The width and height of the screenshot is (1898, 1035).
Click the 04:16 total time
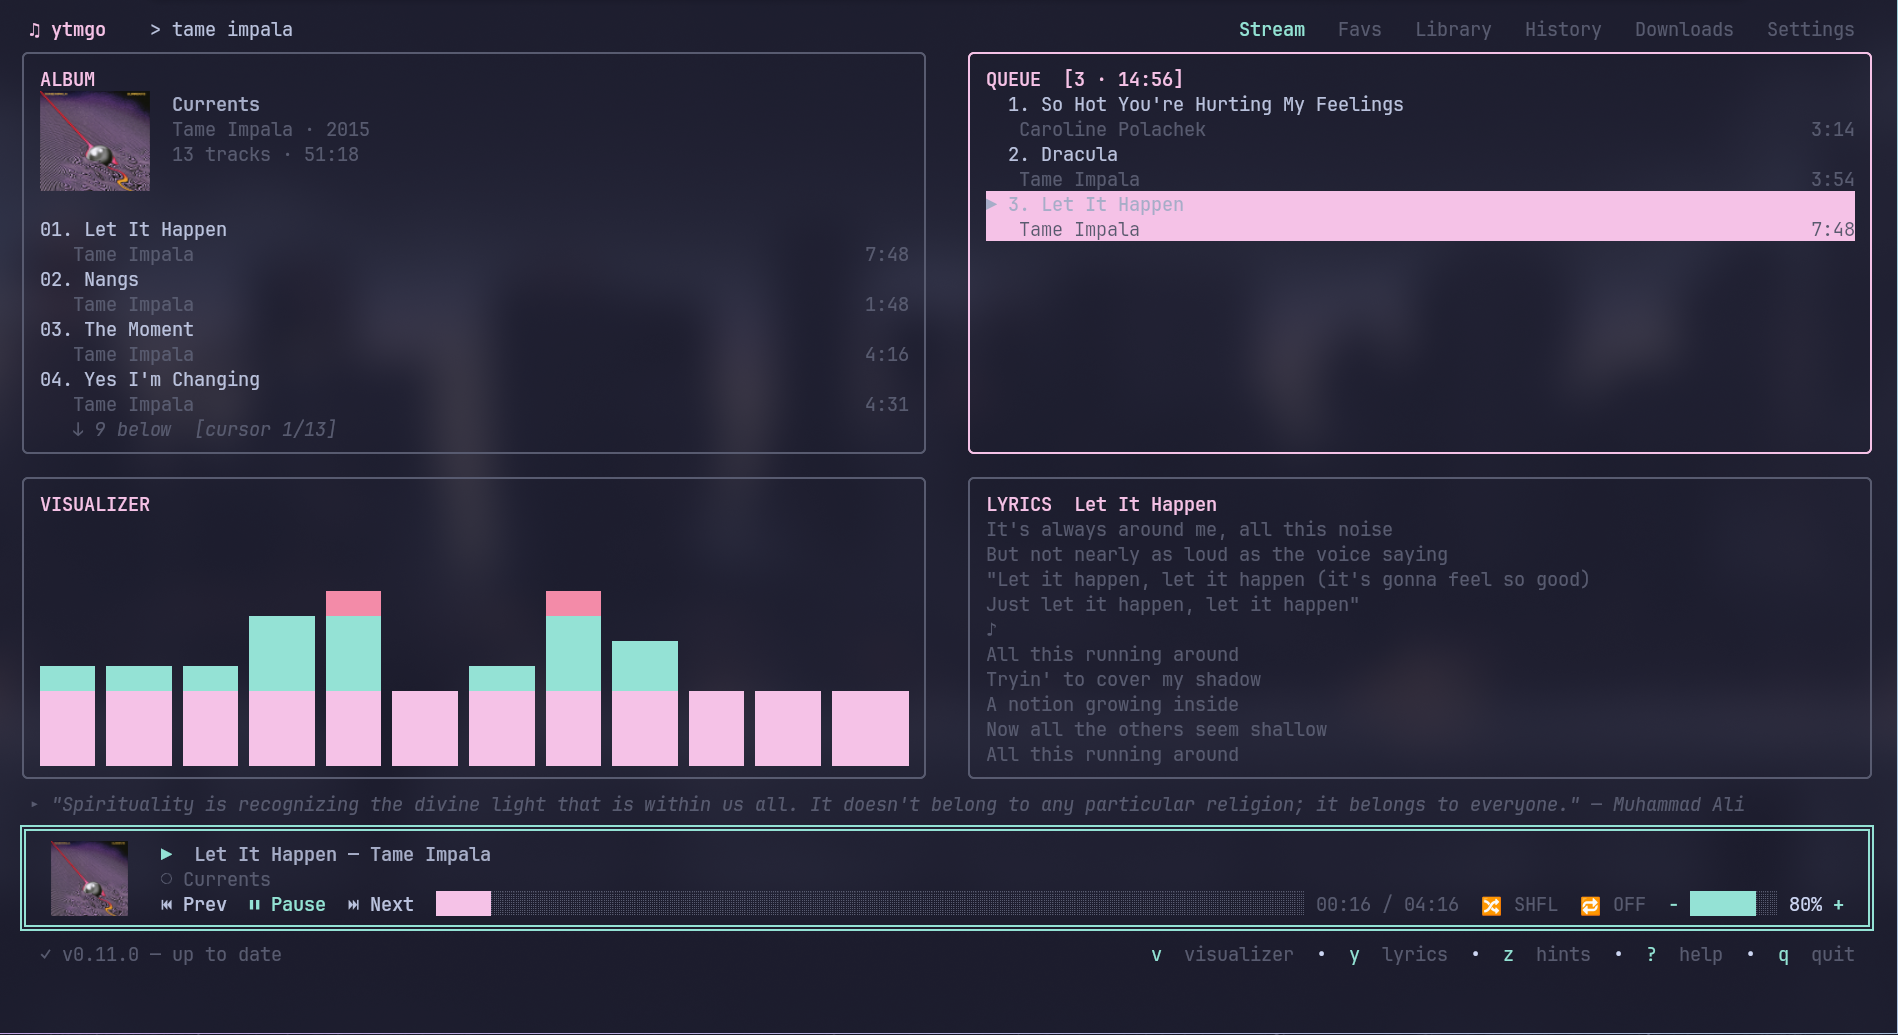(x=1431, y=905)
